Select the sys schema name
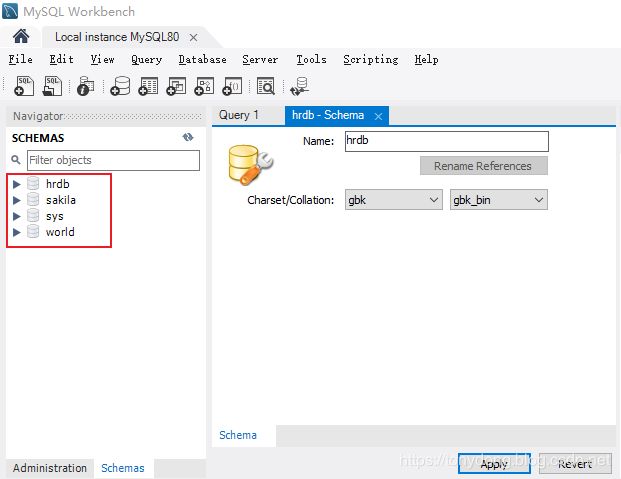The width and height of the screenshot is (621, 479). (x=55, y=216)
